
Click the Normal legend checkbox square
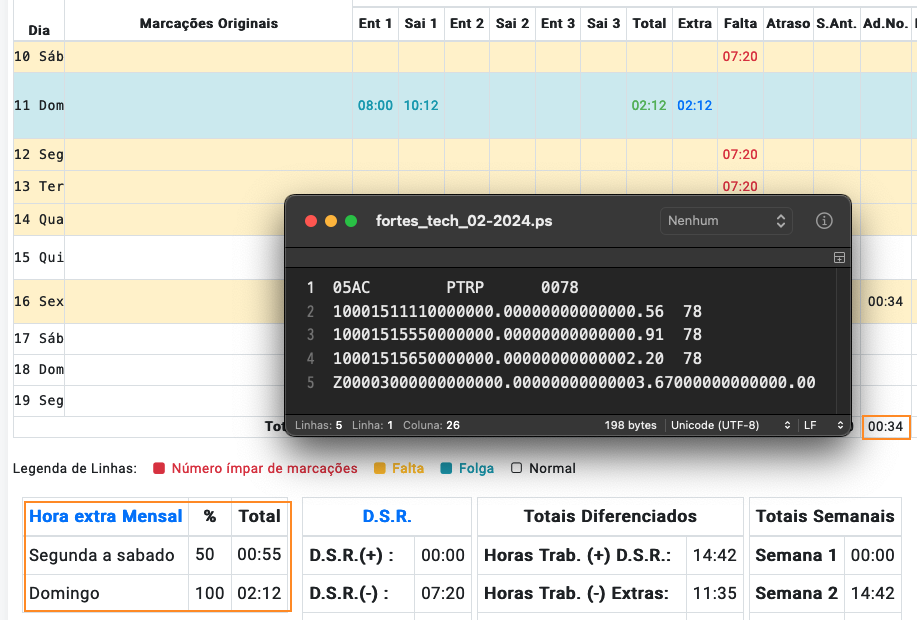(x=516, y=468)
